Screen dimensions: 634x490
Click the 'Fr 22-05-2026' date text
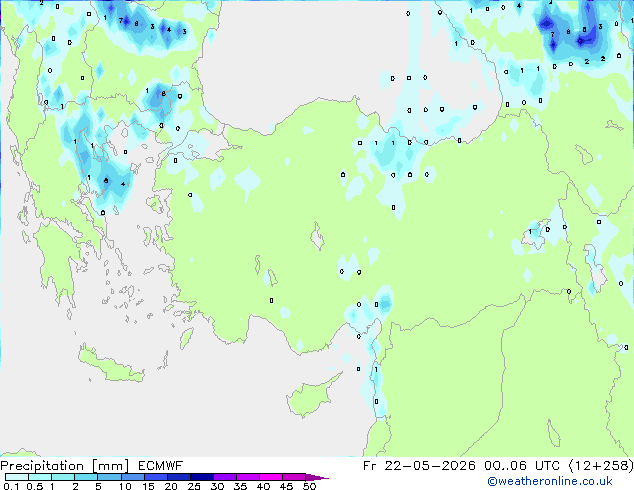[x=419, y=466]
